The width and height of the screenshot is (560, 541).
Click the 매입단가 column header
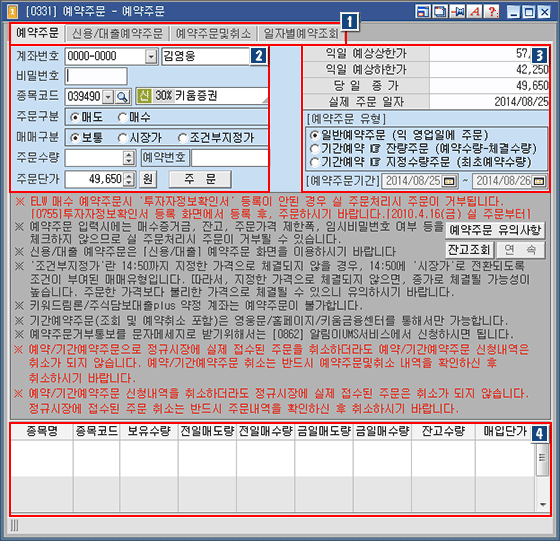[x=505, y=431]
